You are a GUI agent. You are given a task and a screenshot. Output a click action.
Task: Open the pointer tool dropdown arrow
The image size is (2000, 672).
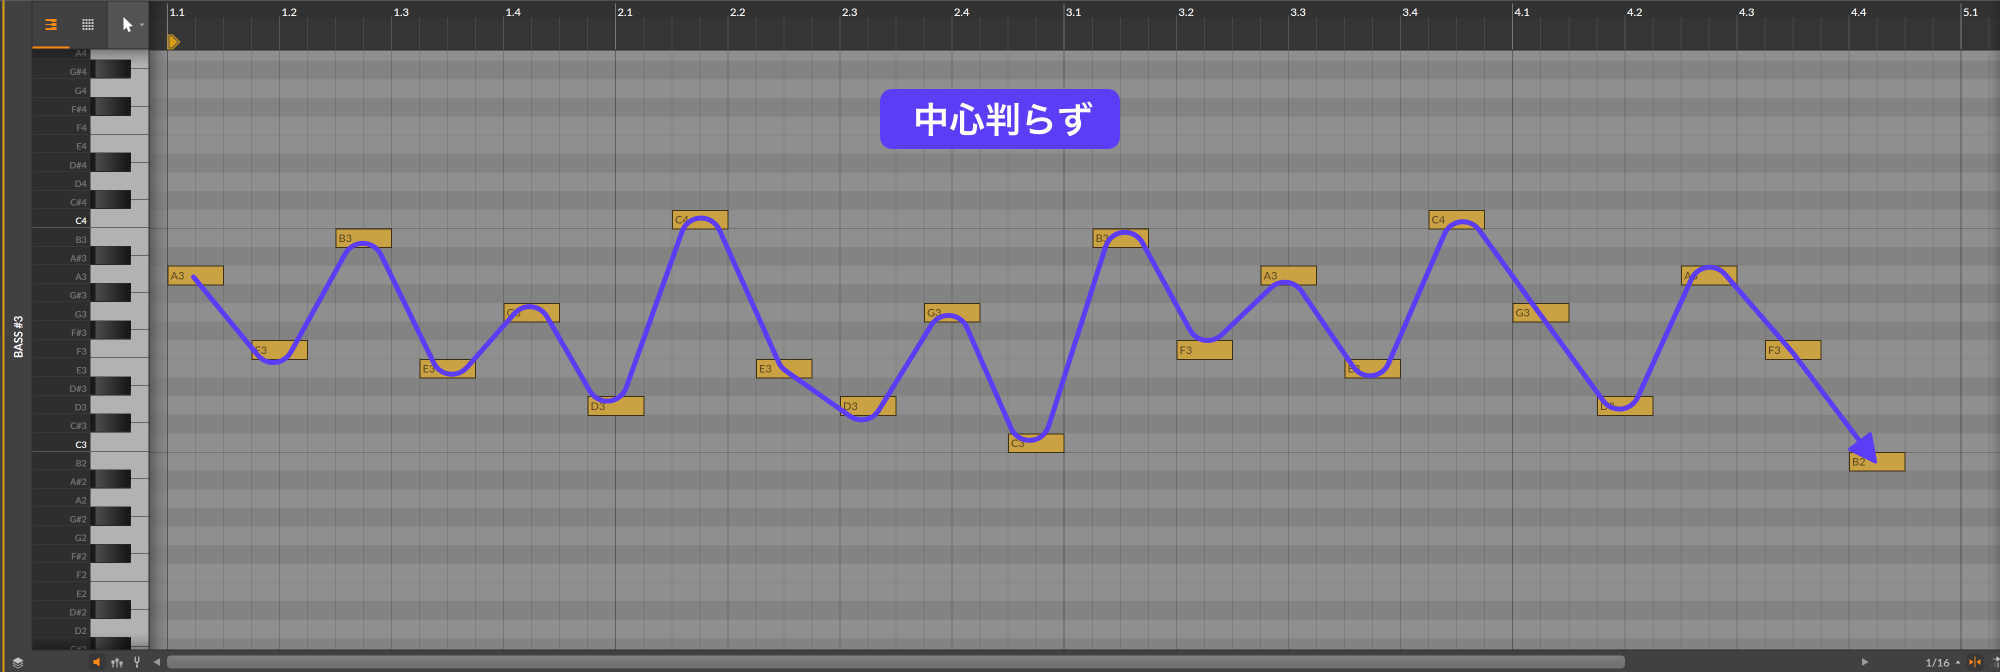click(x=142, y=25)
